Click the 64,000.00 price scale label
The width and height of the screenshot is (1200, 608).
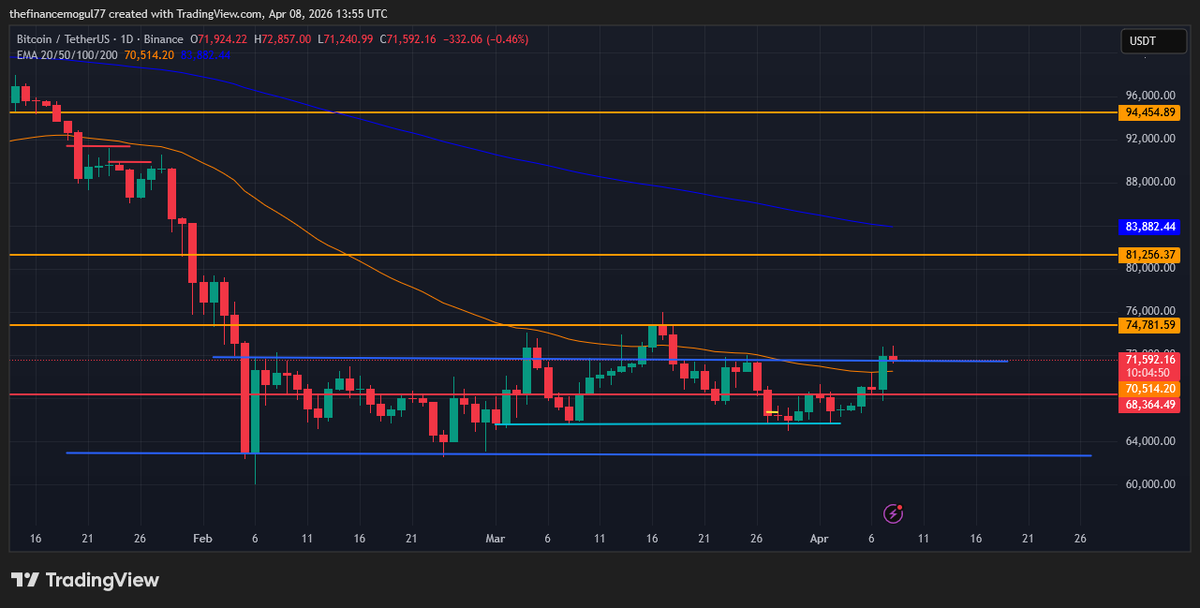click(x=1150, y=441)
